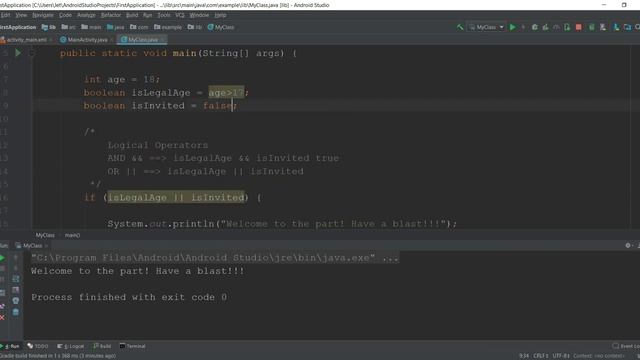The width and height of the screenshot is (640, 360).
Task: Open the Code menu
Action: (65, 15)
